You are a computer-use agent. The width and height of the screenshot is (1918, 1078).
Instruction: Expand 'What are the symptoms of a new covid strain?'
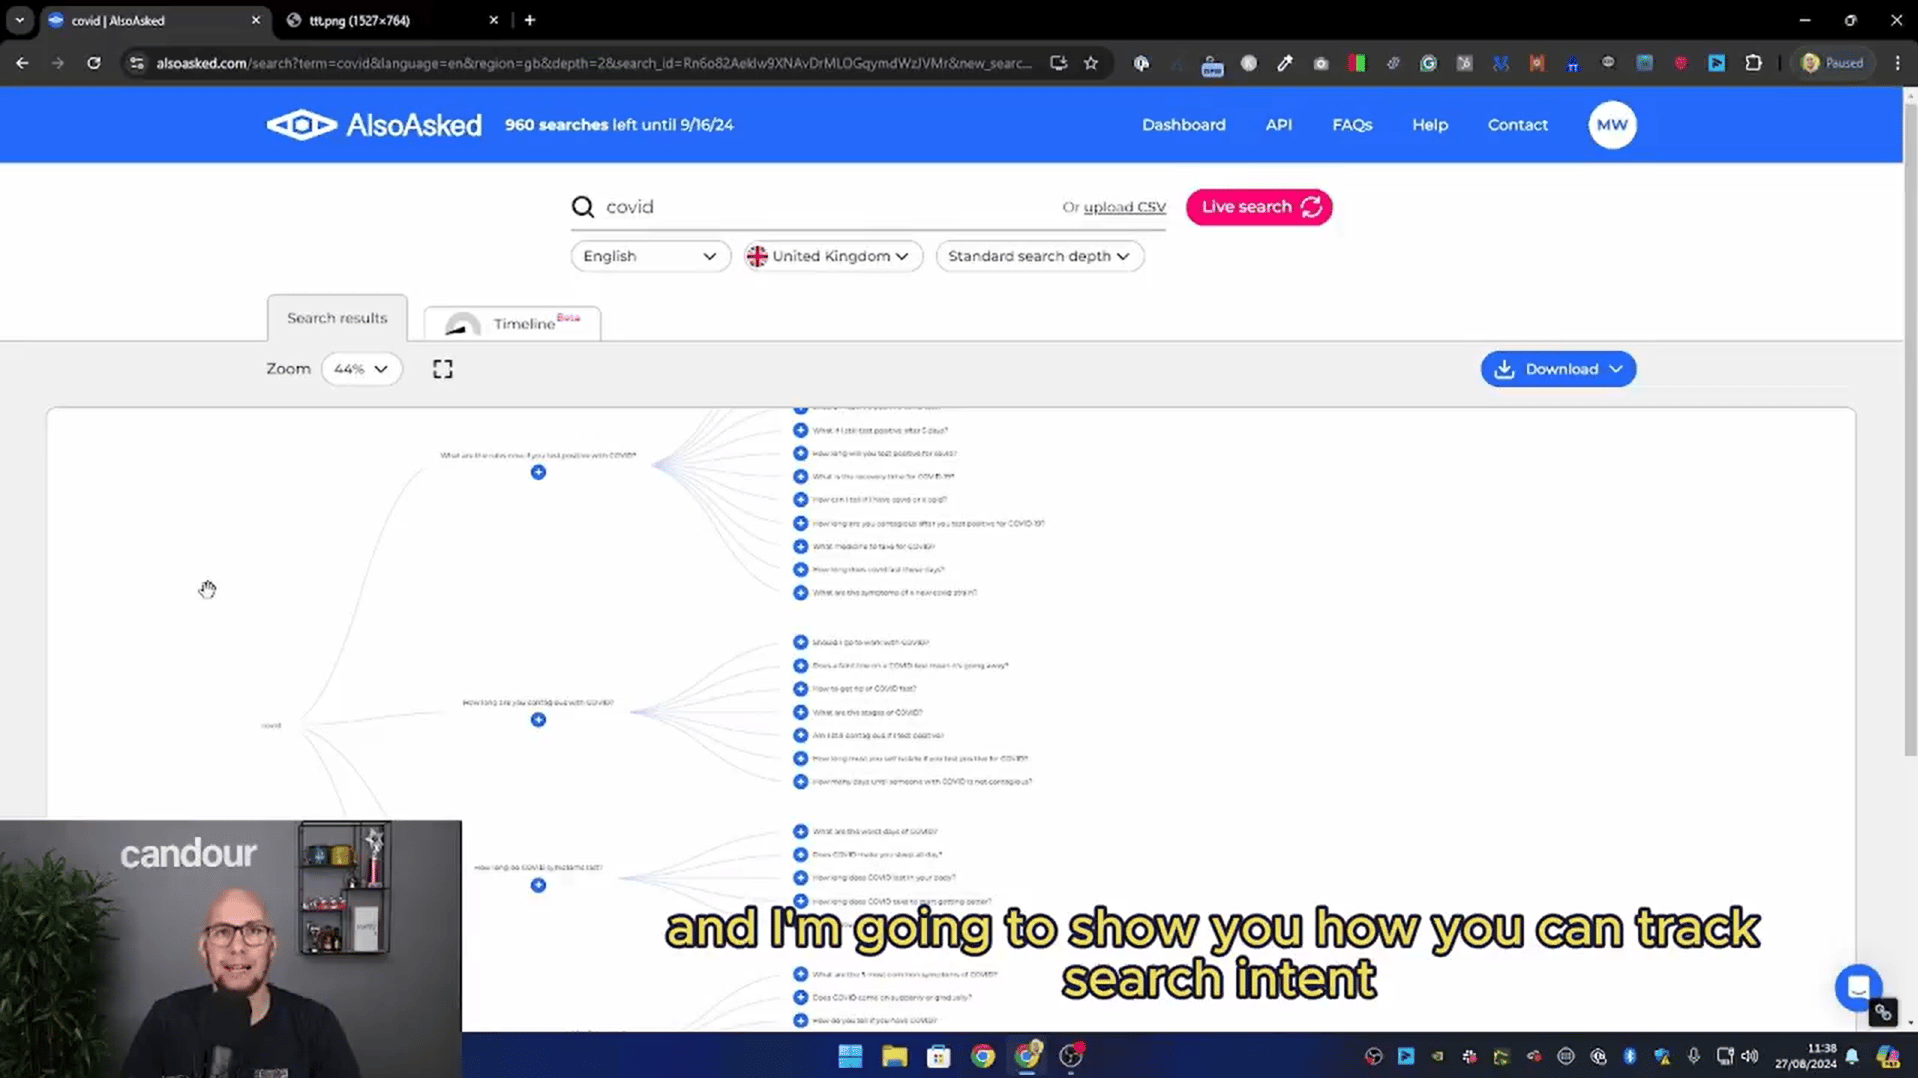800,592
